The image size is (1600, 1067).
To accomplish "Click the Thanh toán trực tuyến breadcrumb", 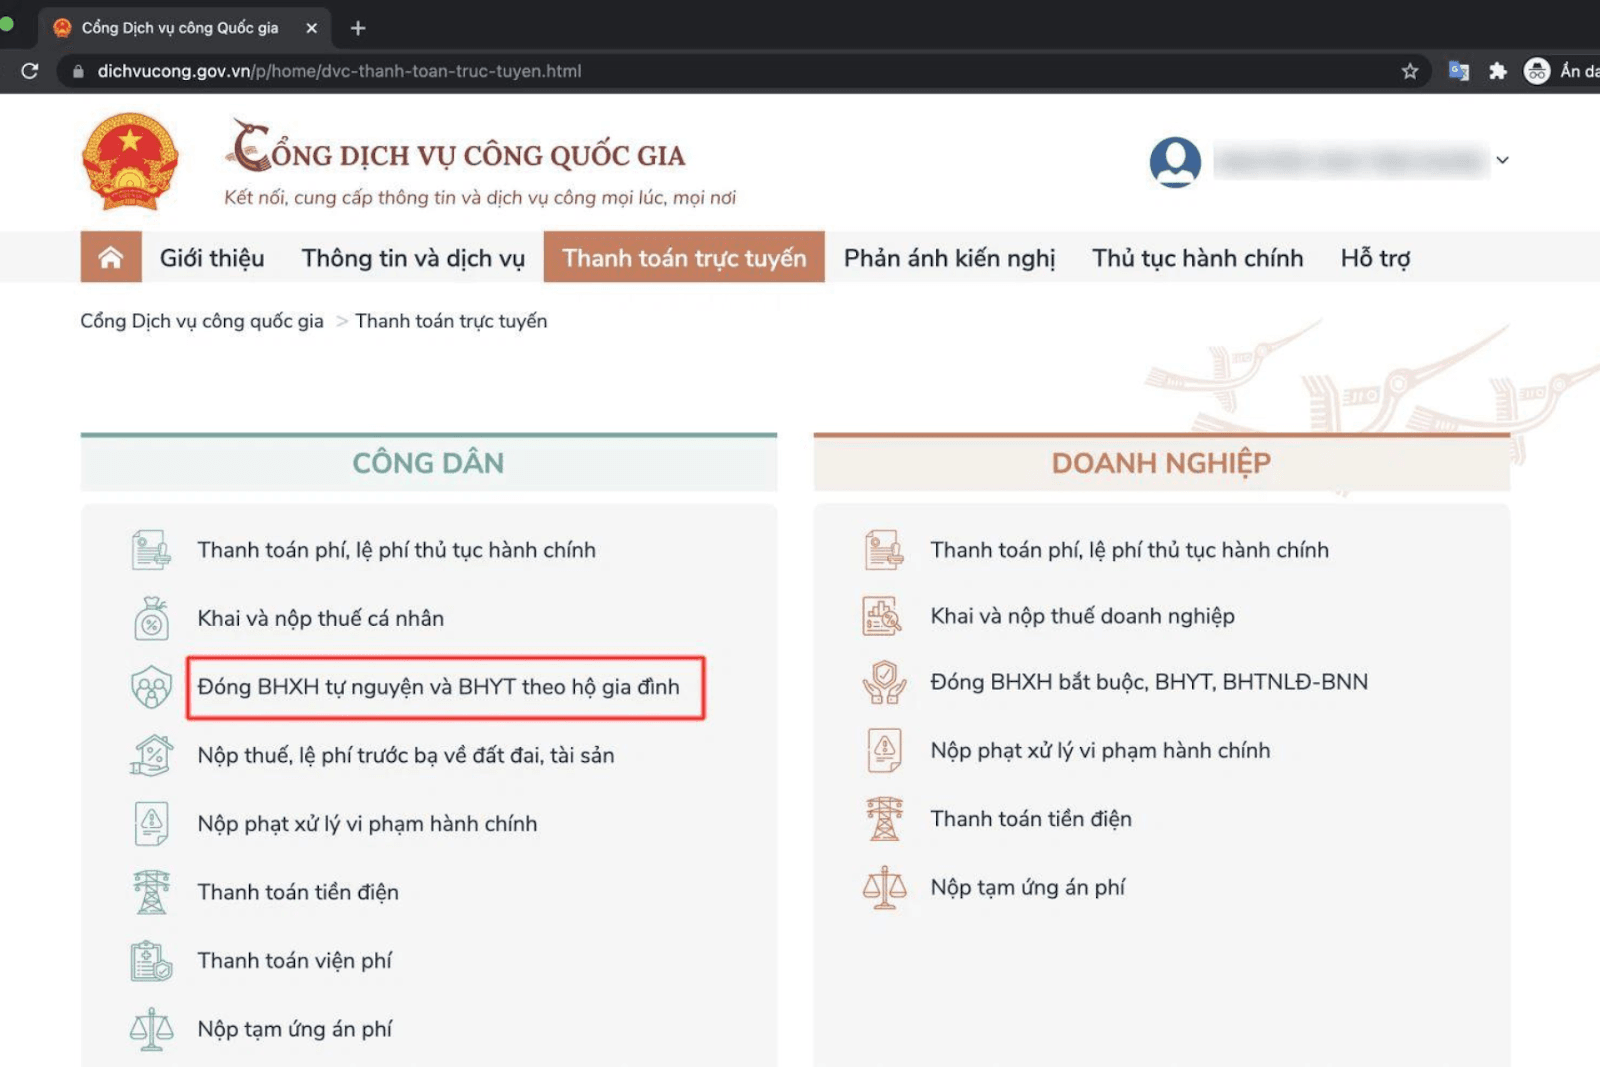I will (451, 321).
